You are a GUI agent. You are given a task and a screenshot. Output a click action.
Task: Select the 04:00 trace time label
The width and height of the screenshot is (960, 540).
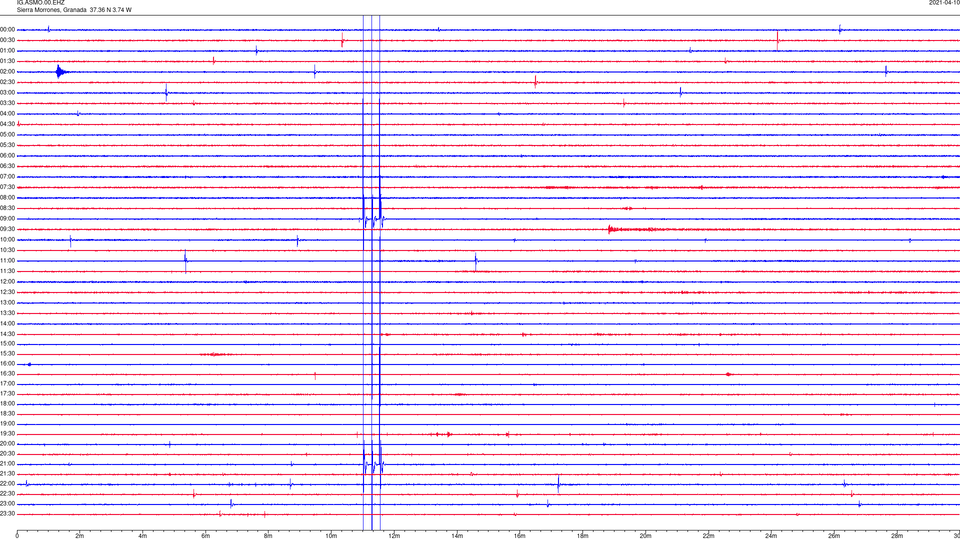[x=8, y=114]
